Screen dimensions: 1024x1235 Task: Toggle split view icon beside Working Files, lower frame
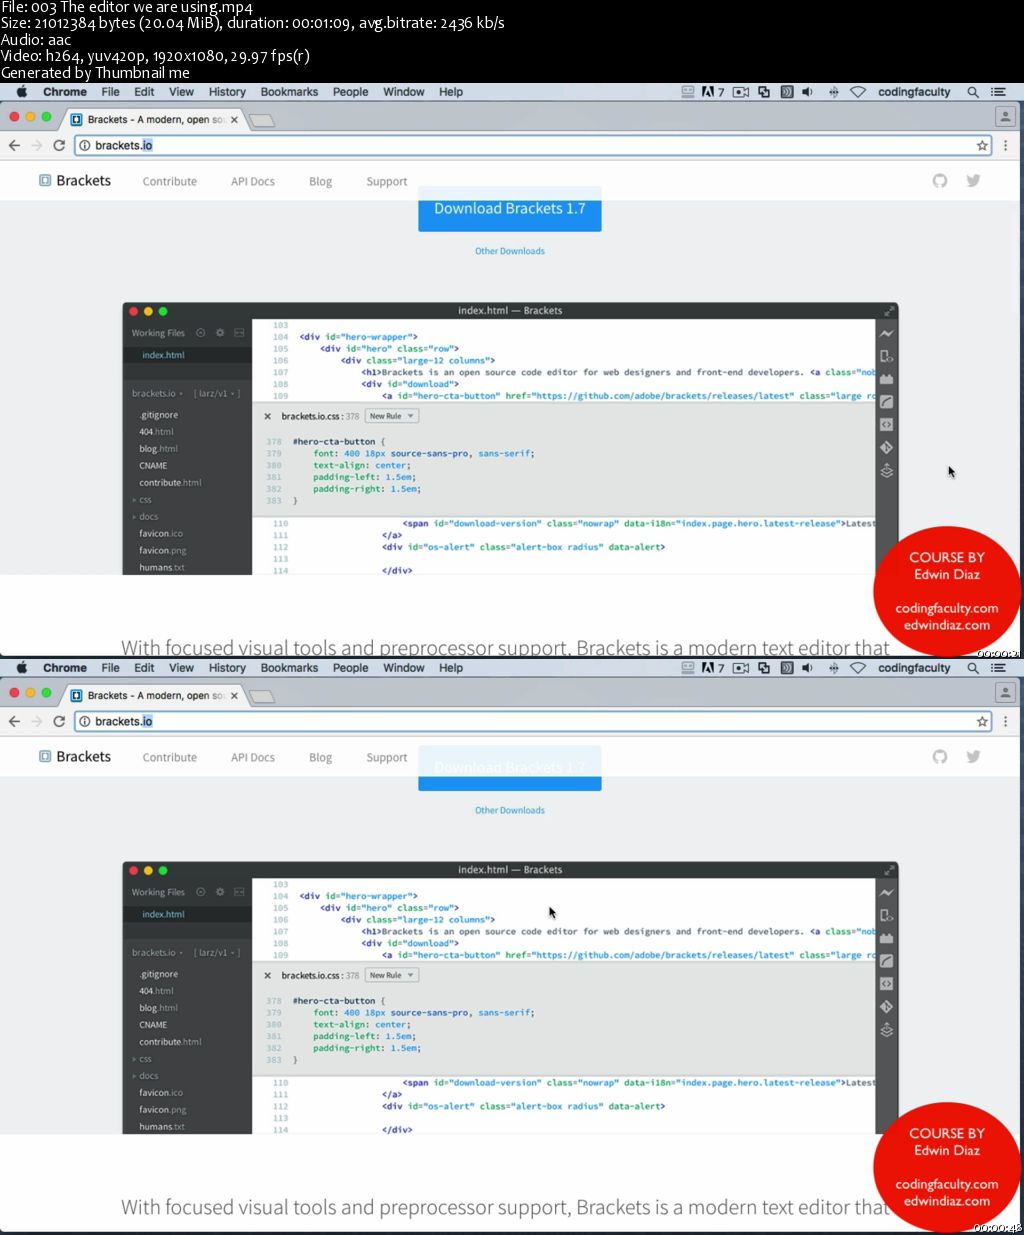239,892
